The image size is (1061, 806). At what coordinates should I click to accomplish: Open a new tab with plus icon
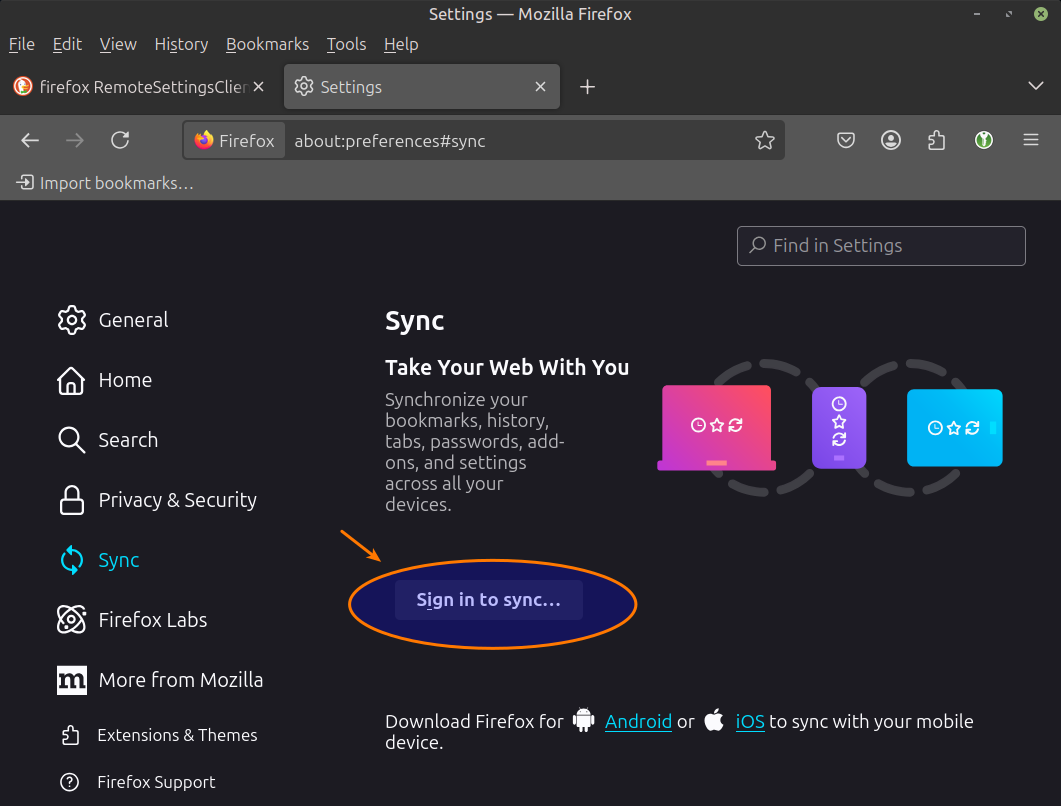[587, 87]
